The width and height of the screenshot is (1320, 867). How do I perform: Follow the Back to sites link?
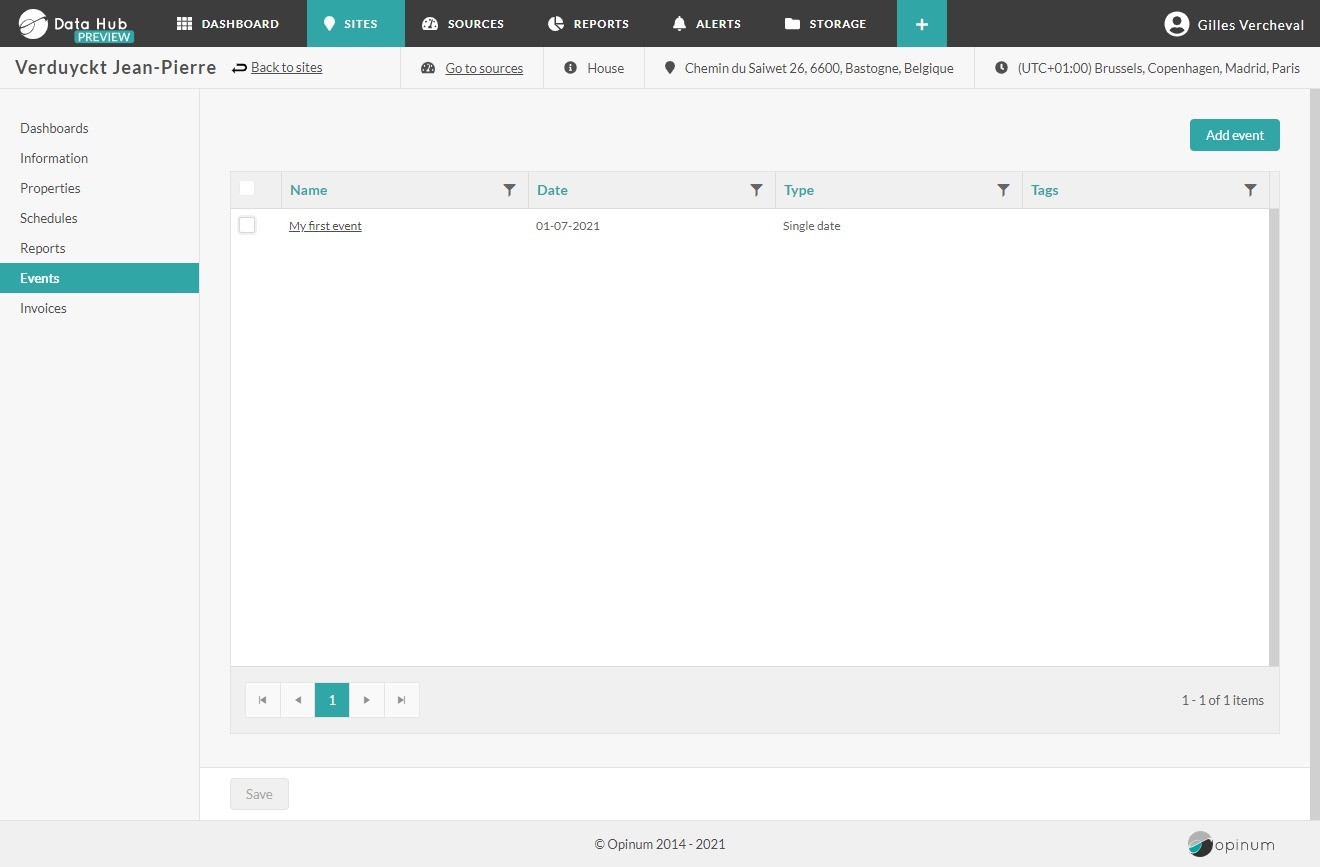click(286, 68)
